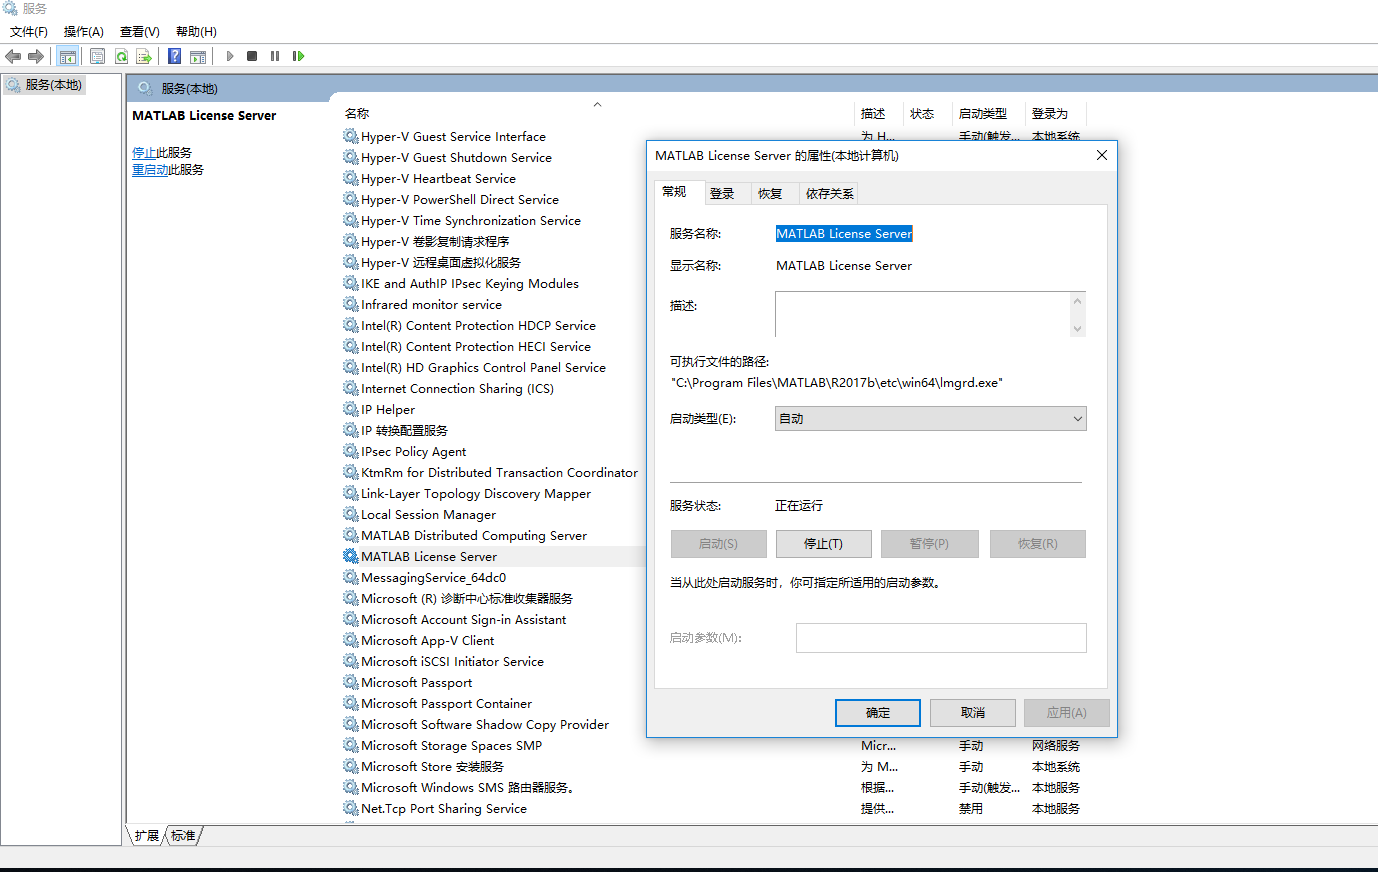1378x872 pixels.
Task: Click the 停止(T) button in the dialog
Action: point(823,544)
